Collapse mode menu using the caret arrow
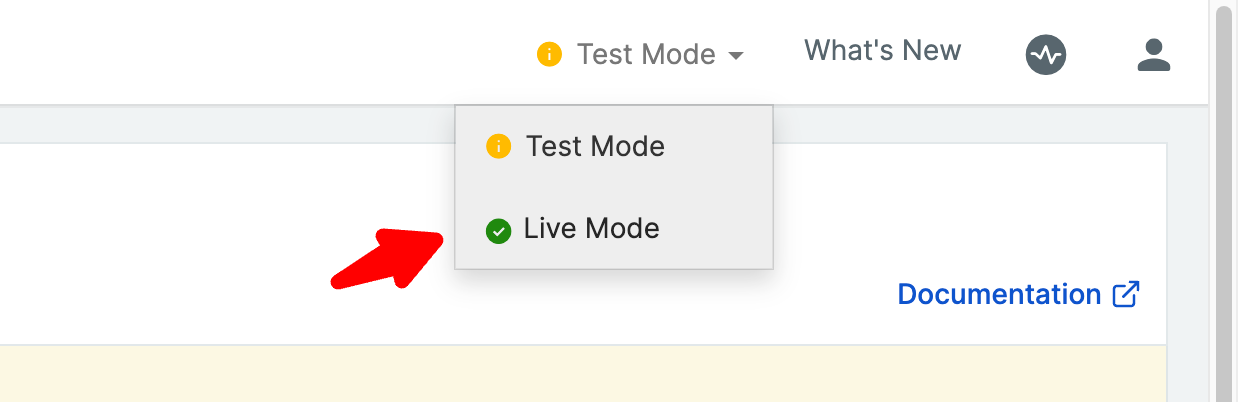Image resolution: width=1238 pixels, height=402 pixels. [x=736, y=55]
